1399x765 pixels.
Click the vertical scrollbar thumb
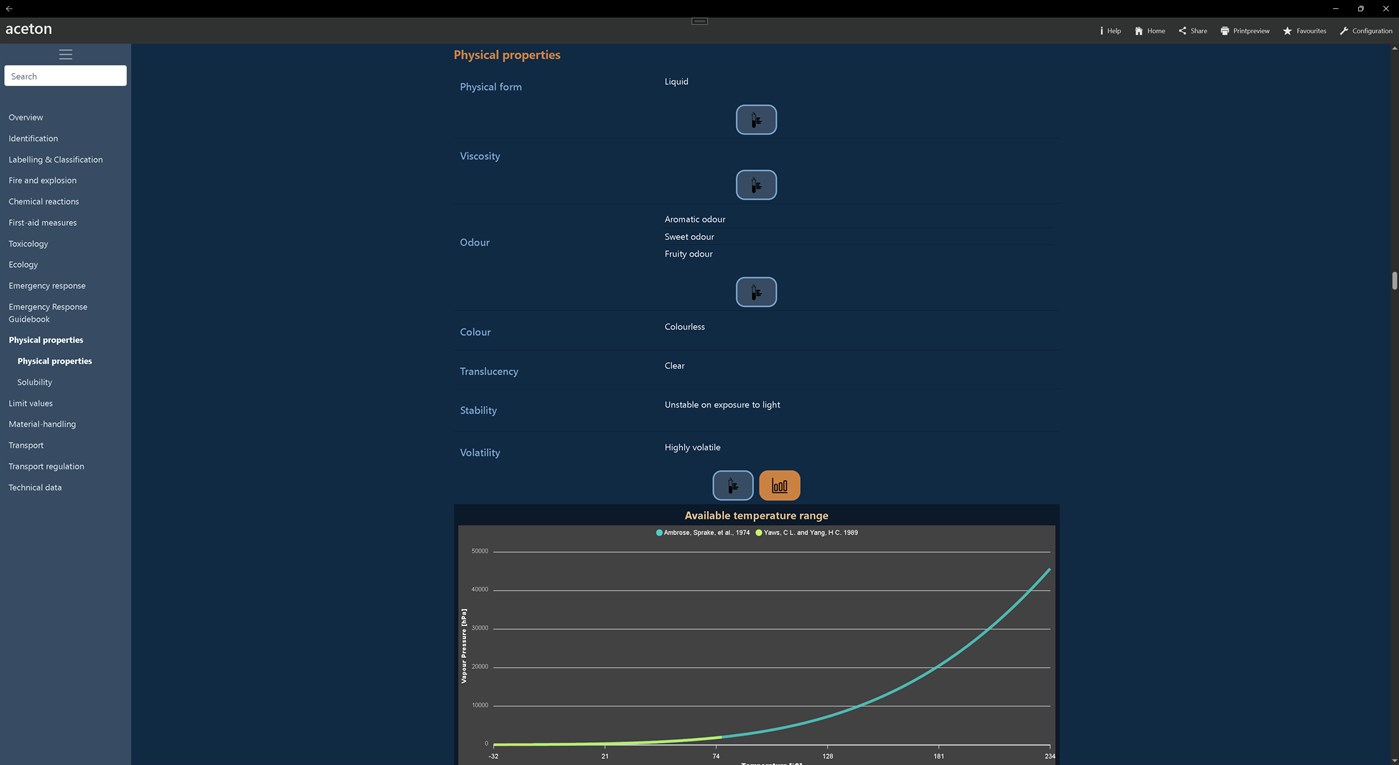point(1394,280)
